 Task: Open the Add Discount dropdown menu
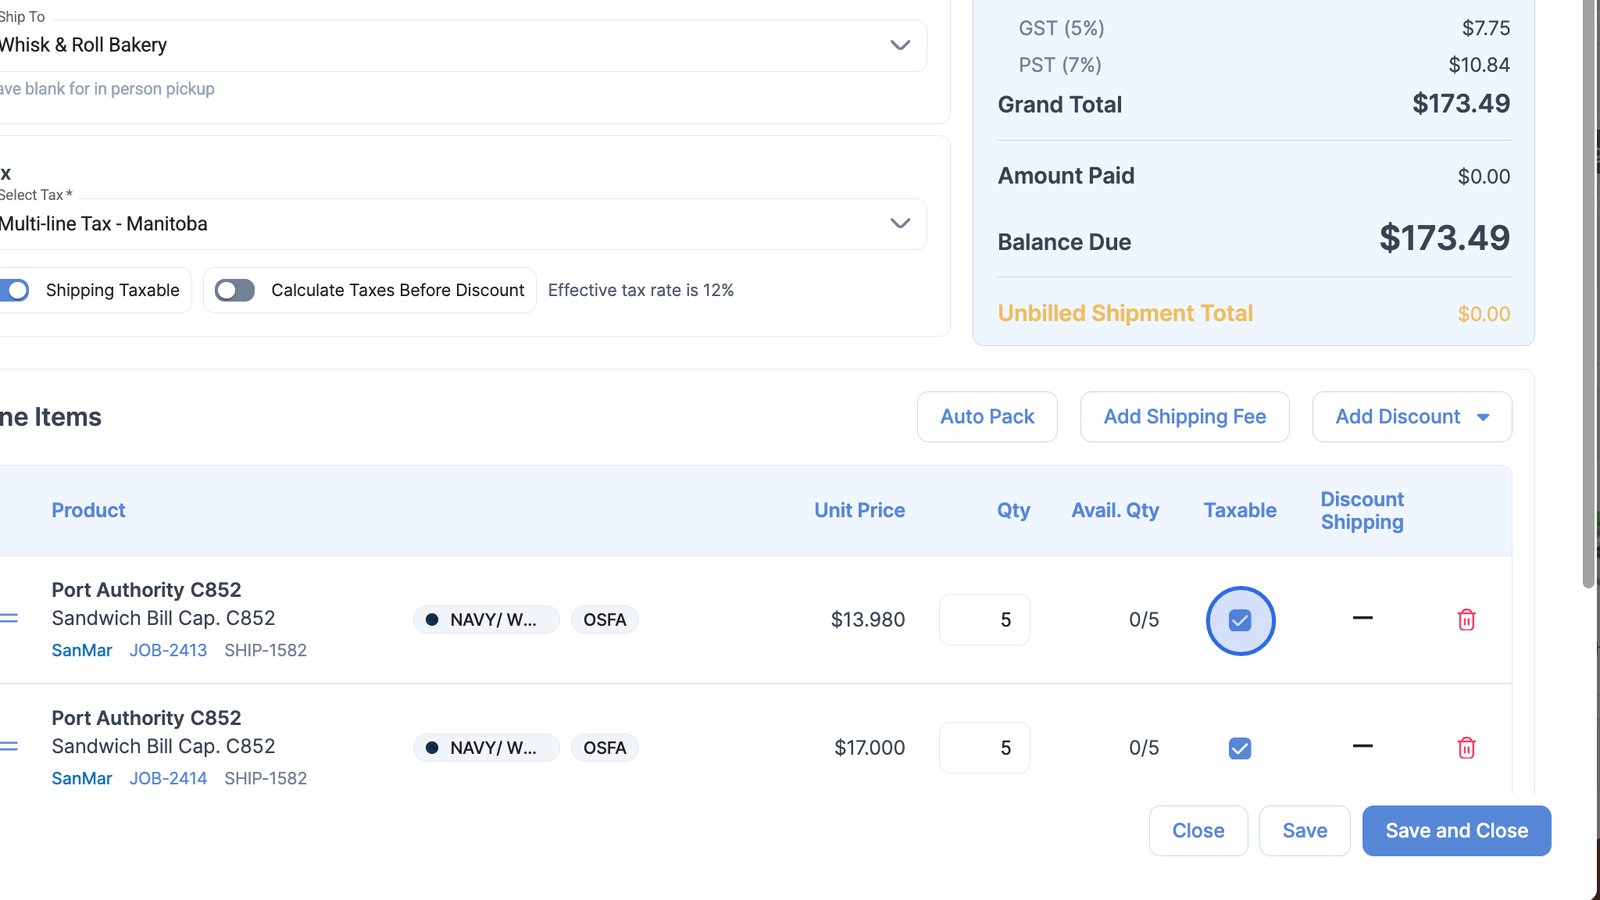[1411, 417]
